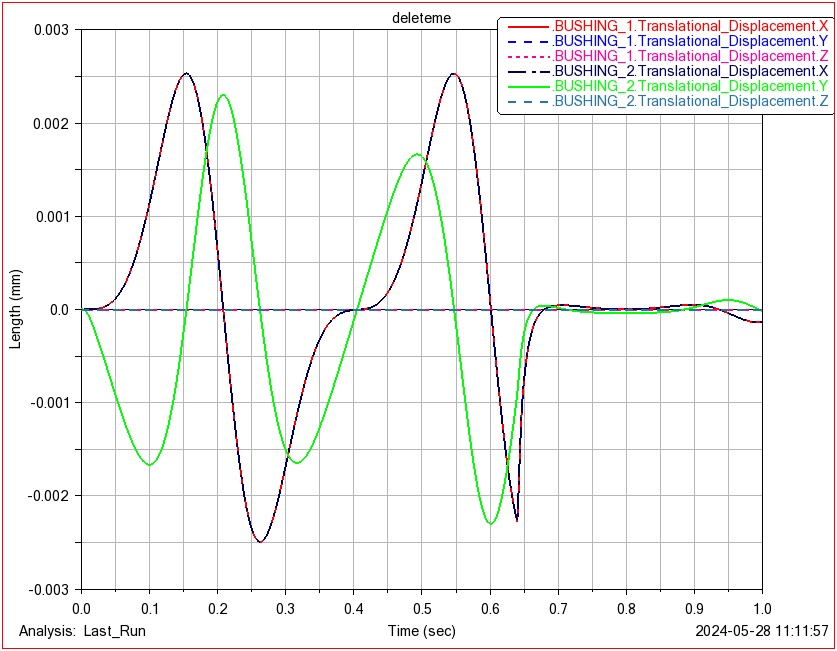Choose the BUSHING_2.Translational_Displacement.Y legend text
Screen dimensions: 837x651
point(690,86)
